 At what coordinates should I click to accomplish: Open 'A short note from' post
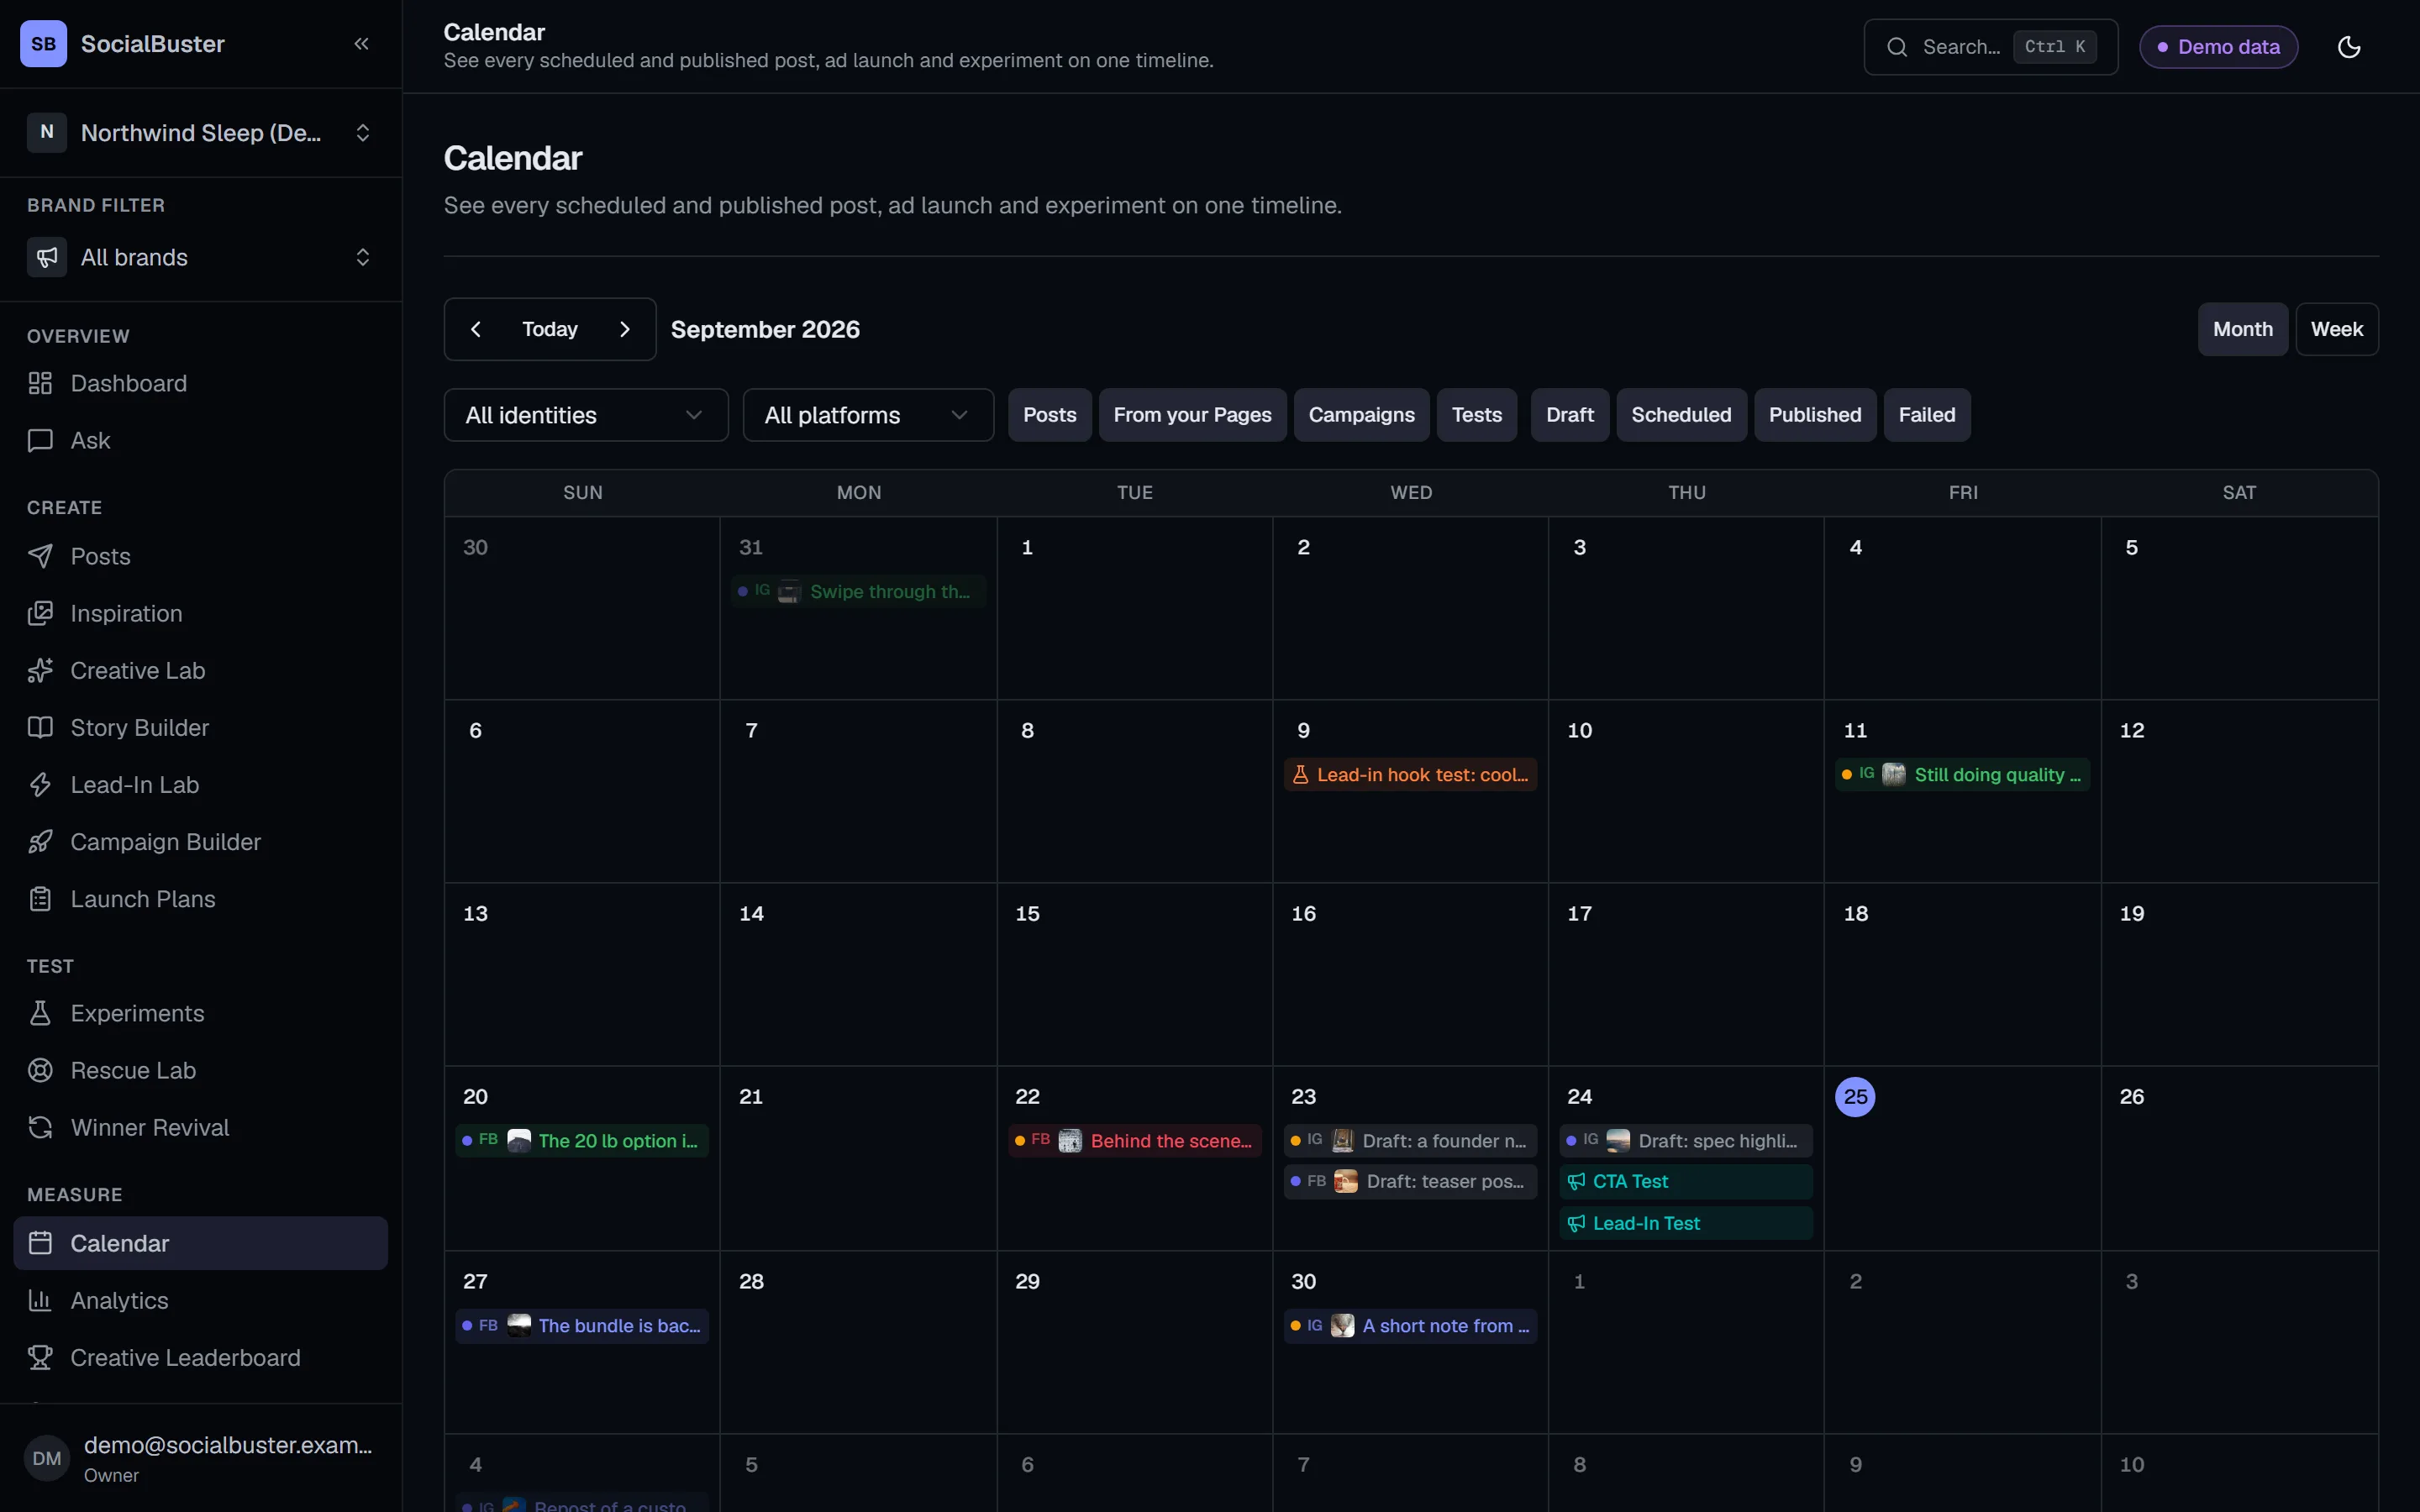[1410, 1326]
